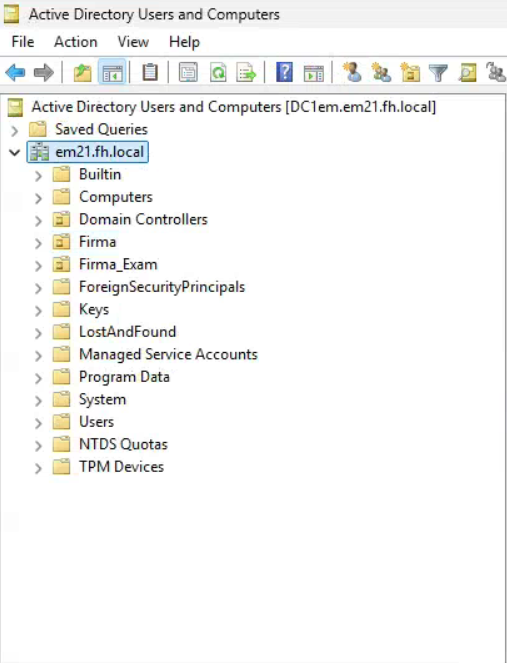
Task: Go back with the blue Back arrow
Action: (15, 73)
